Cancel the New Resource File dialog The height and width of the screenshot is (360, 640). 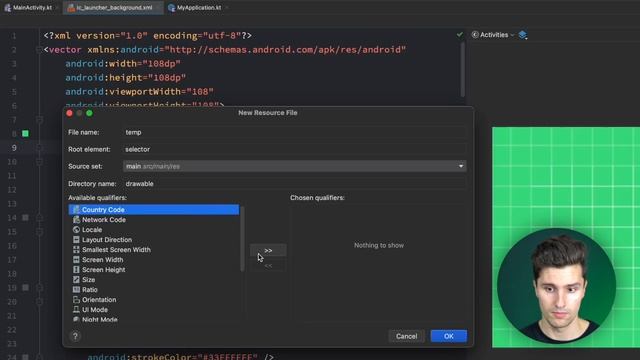click(407, 336)
